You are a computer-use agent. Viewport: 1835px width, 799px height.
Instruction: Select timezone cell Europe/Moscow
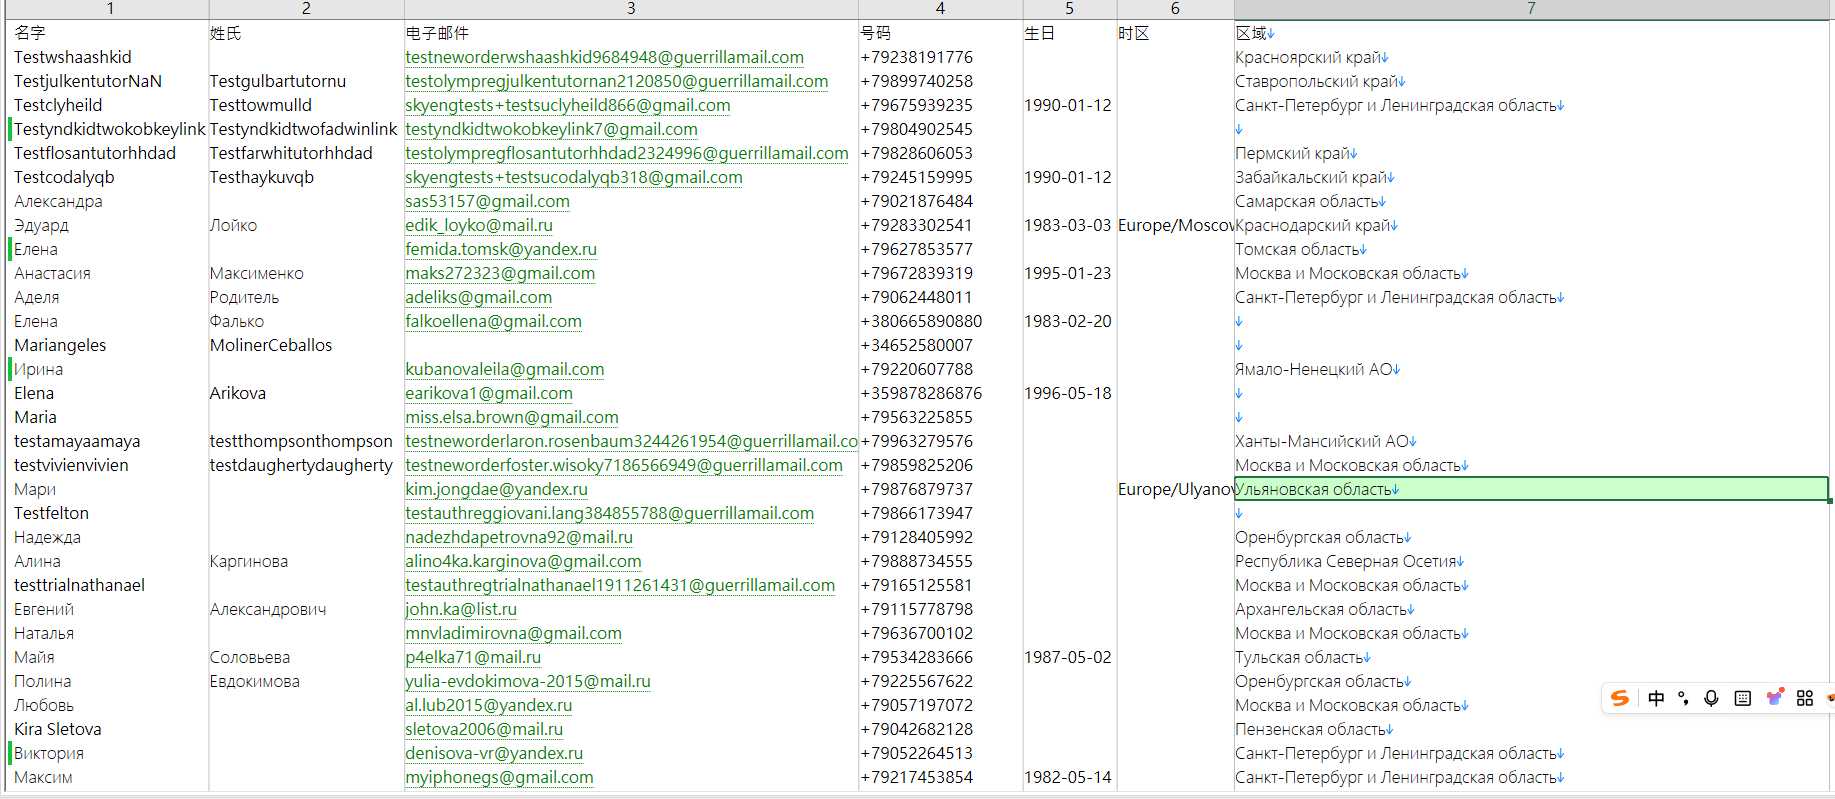coord(1175,225)
